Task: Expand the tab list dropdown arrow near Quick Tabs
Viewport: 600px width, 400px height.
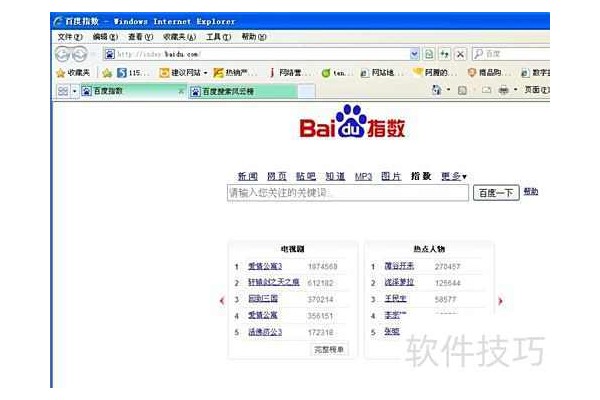Action: click(x=75, y=91)
